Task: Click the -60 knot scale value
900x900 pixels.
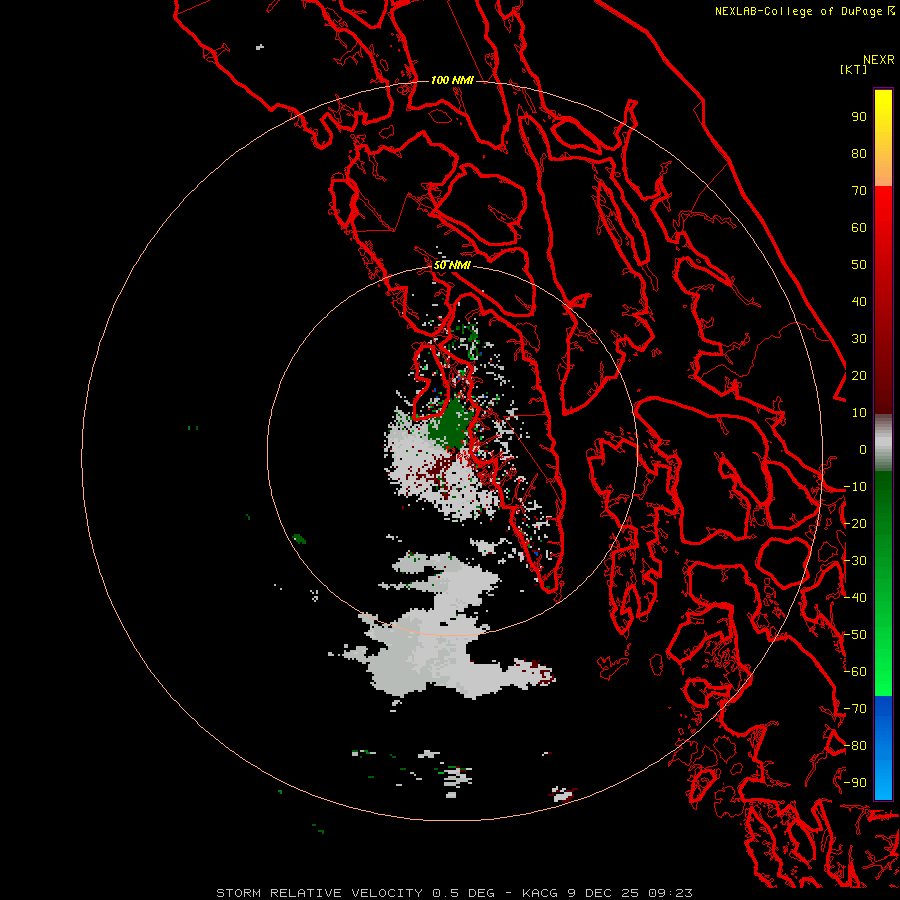Action: click(x=855, y=672)
